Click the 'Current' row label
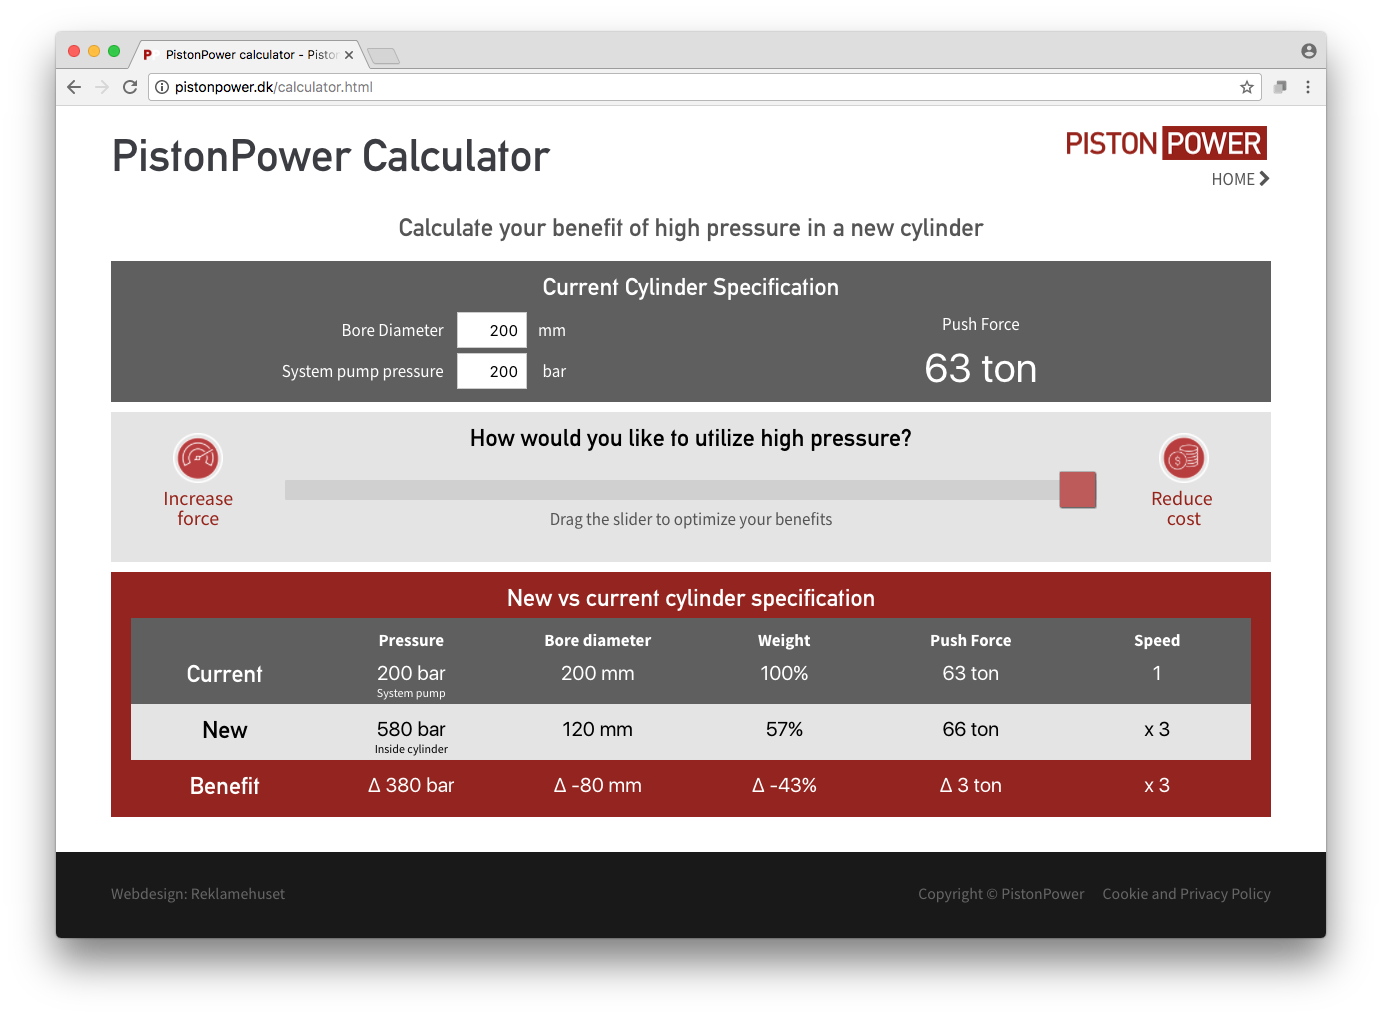The image size is (1382, 1018). pyautogui.click(x=224, y=674)
